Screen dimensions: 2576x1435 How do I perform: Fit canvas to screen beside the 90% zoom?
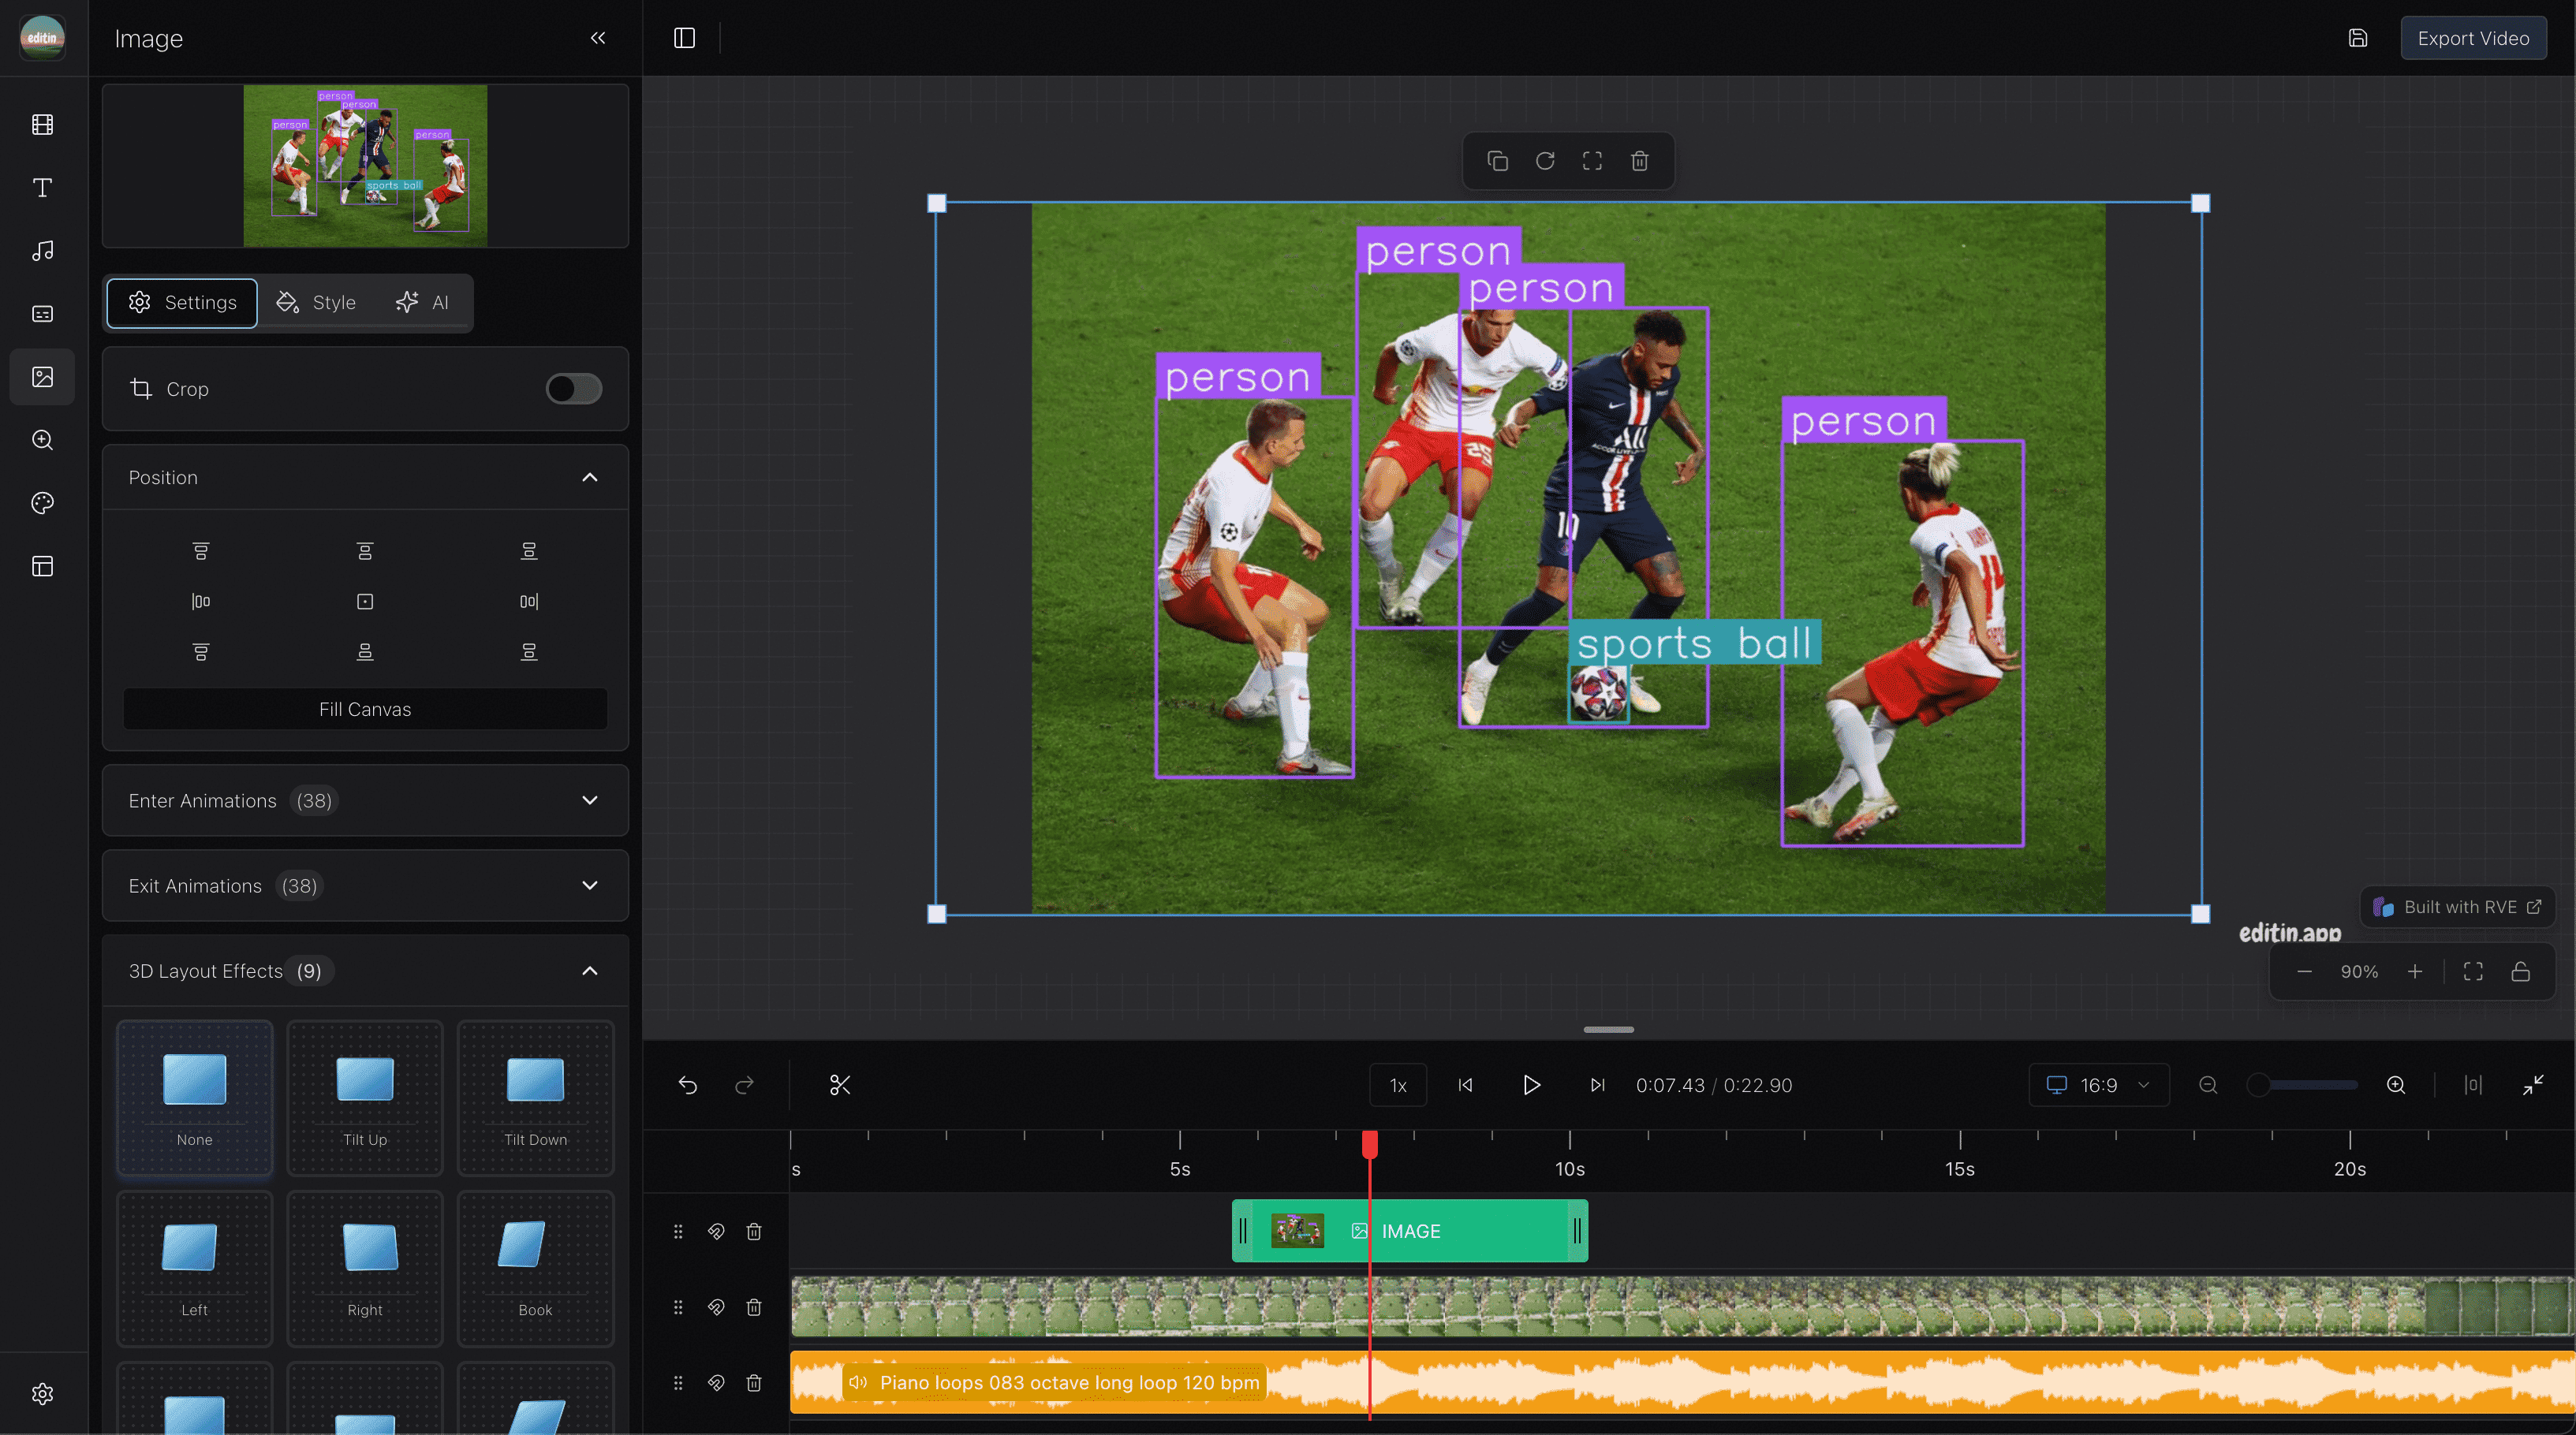pyautogui.click(x=2473, y=972)
